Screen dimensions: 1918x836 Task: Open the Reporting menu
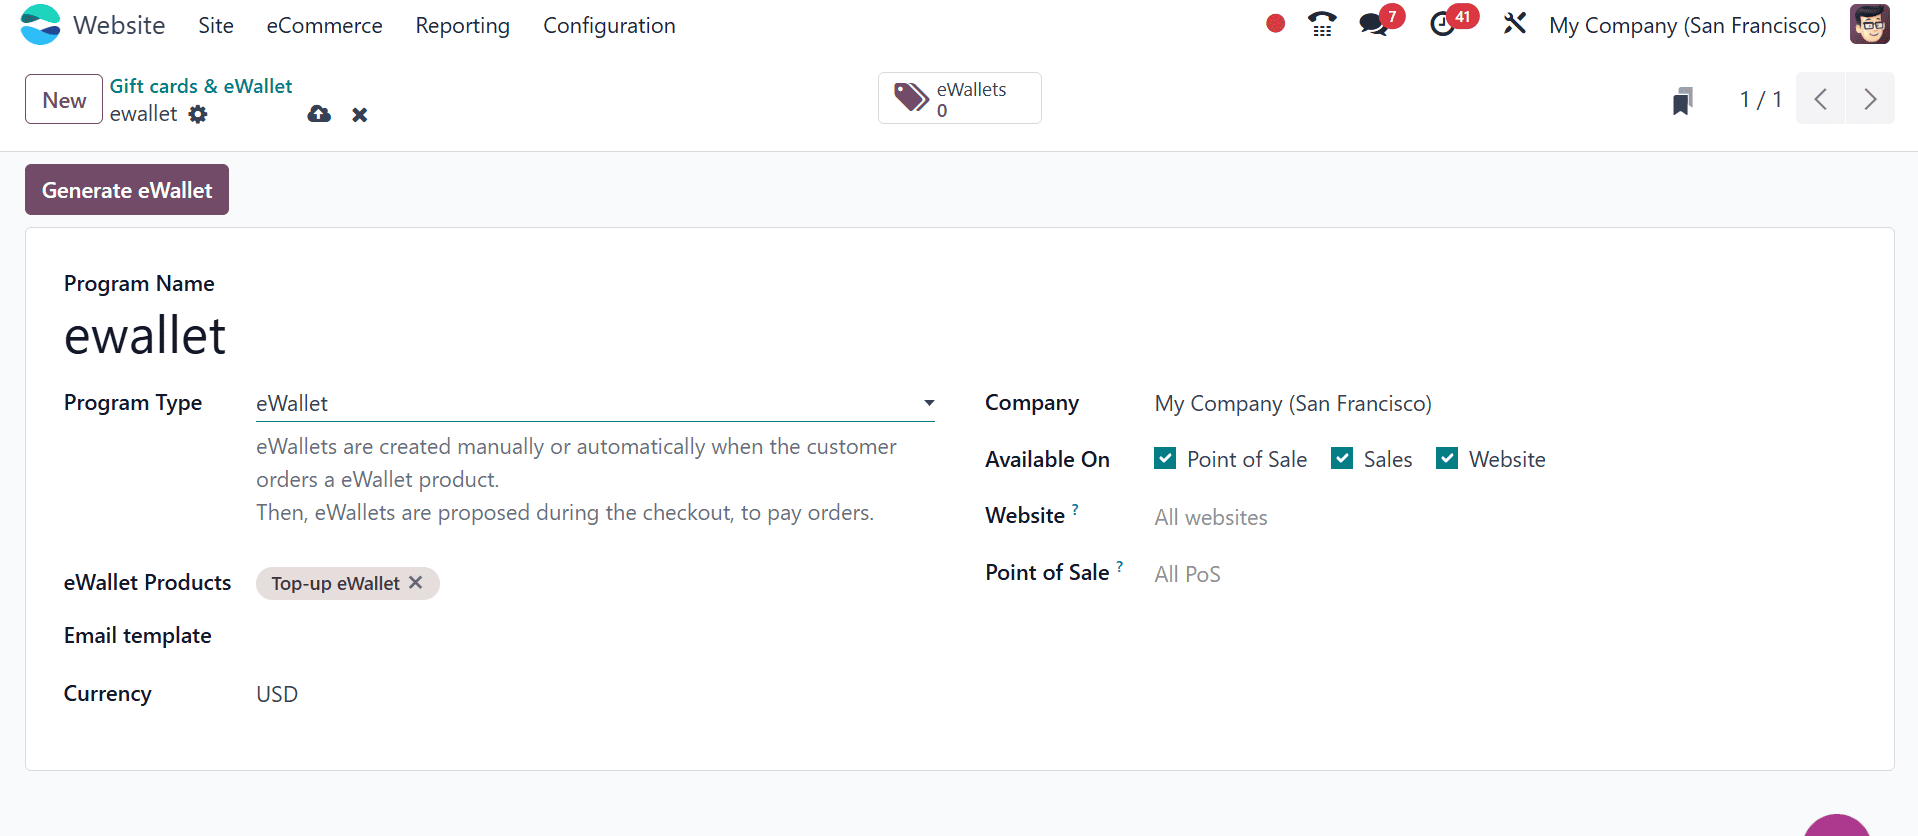pyautogui.click(x=462, y=25)
